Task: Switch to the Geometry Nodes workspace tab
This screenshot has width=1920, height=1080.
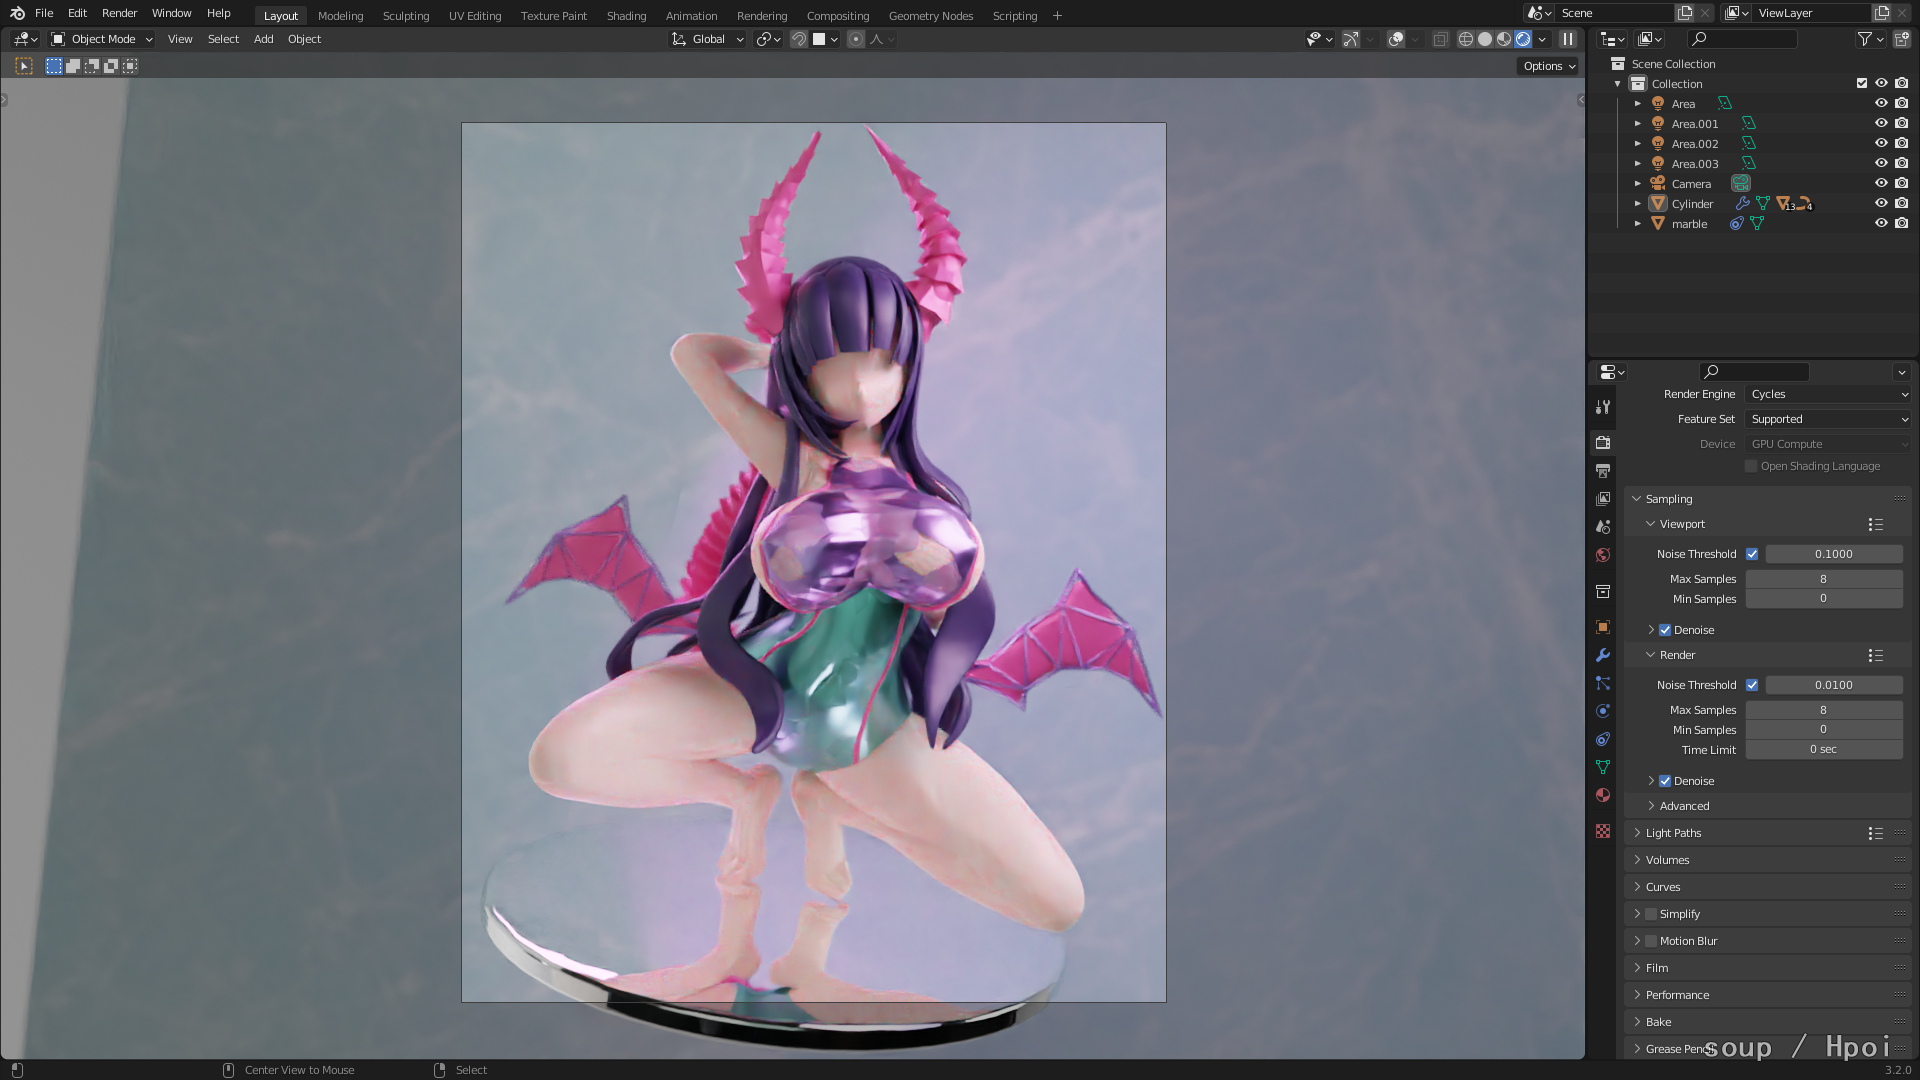Action: tap(930, 15)
